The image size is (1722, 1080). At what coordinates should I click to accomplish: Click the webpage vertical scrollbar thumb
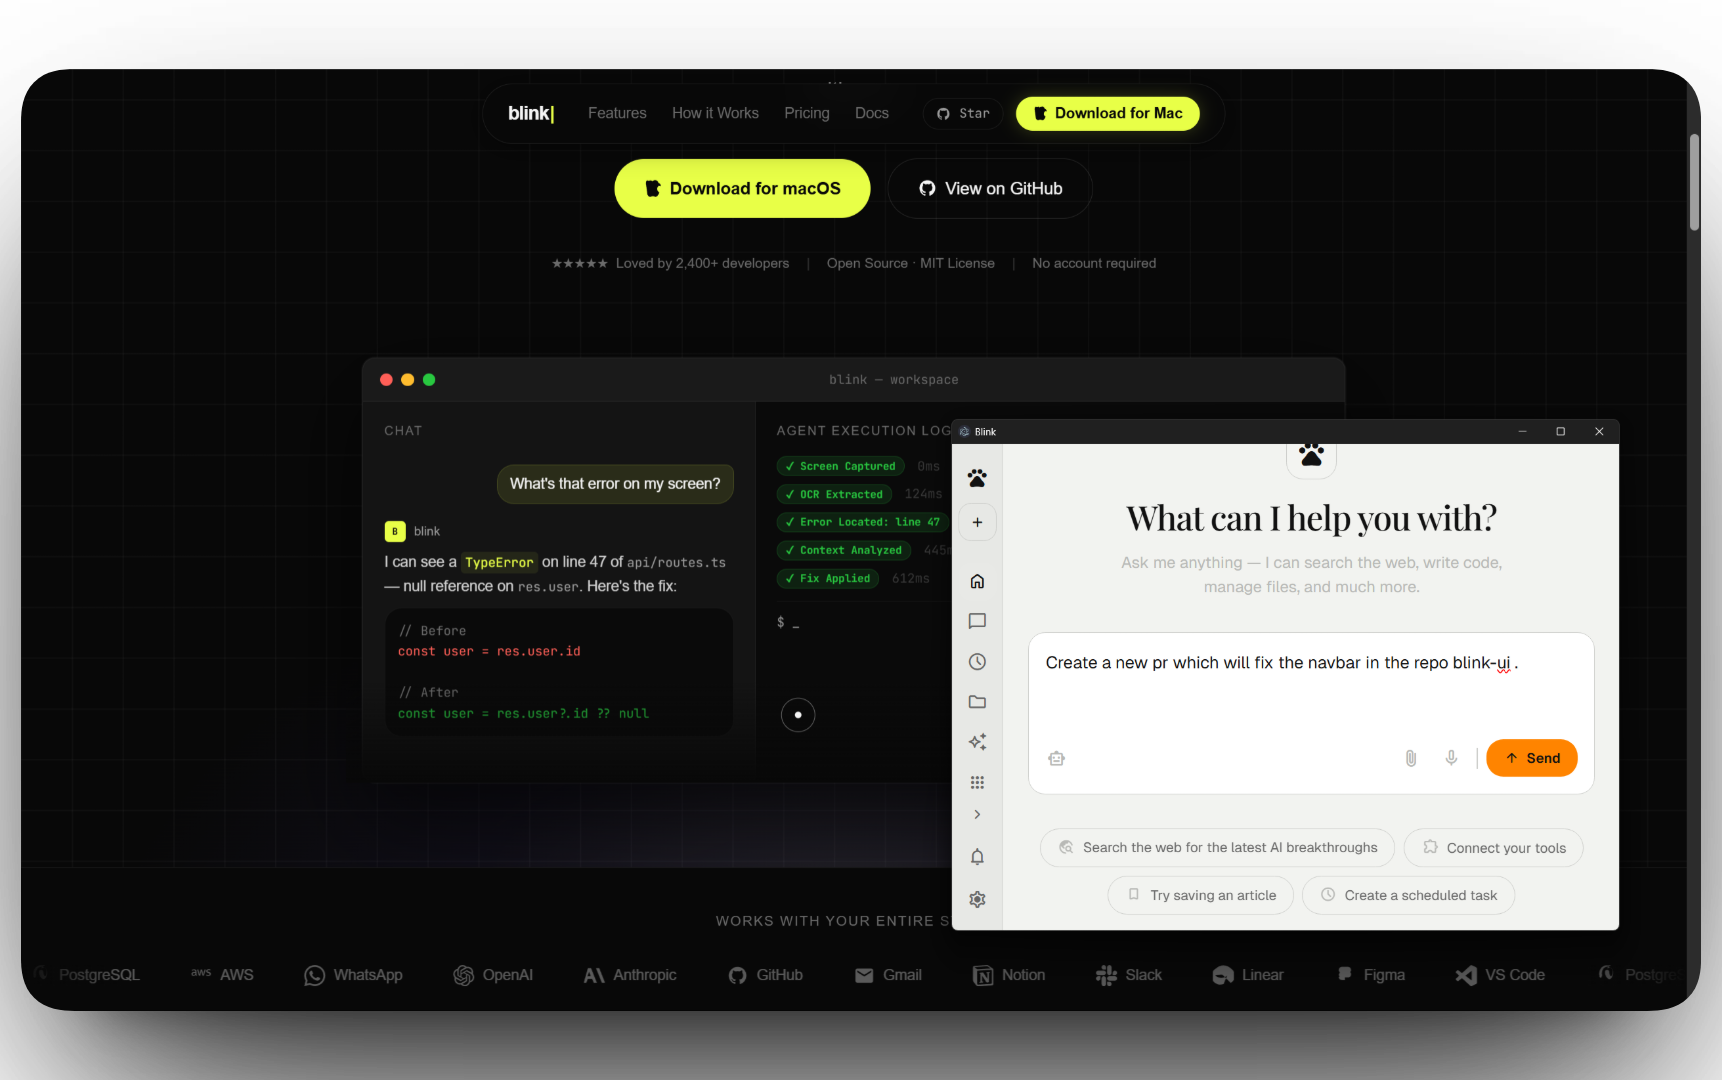pyautogui.click(x=1694, y=182)
